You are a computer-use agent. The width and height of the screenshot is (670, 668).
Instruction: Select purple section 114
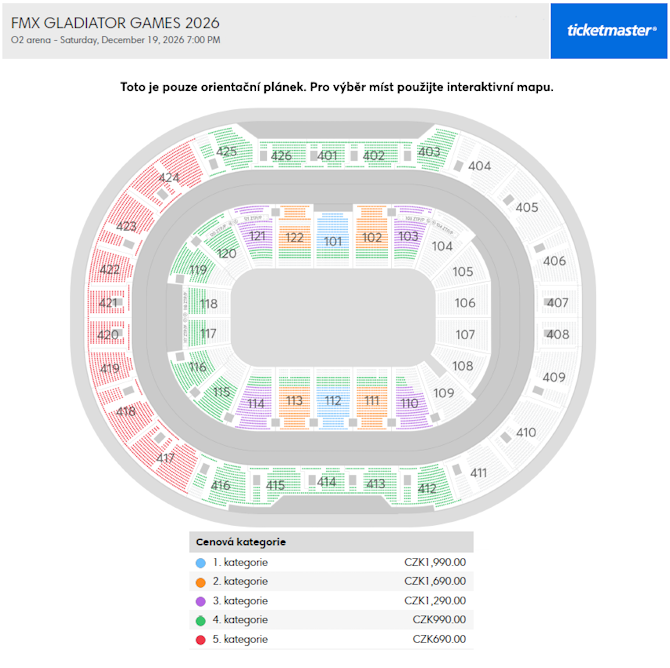(256, 404)
